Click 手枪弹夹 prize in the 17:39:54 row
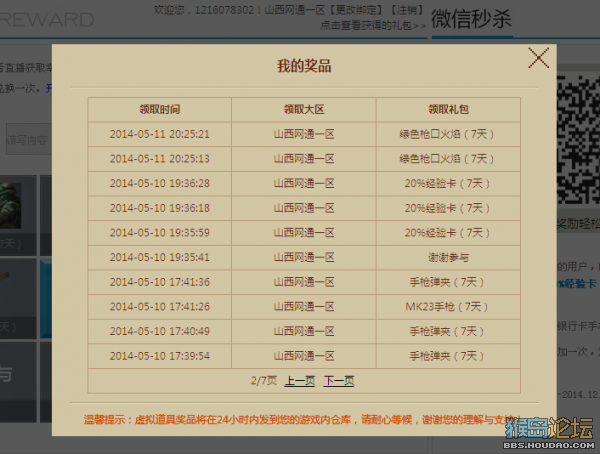Viewport: 600px width, 454px height. (448, 356)
